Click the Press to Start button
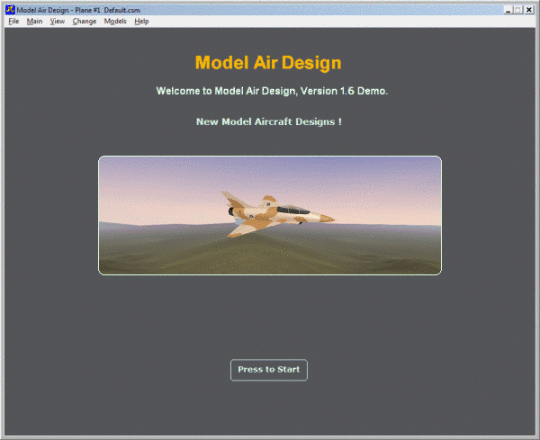 coord(269,370)
